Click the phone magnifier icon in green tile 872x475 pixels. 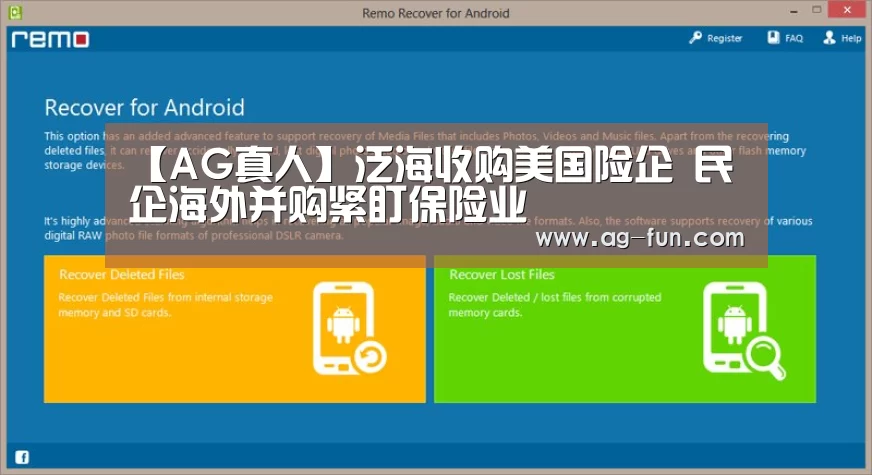744,330
